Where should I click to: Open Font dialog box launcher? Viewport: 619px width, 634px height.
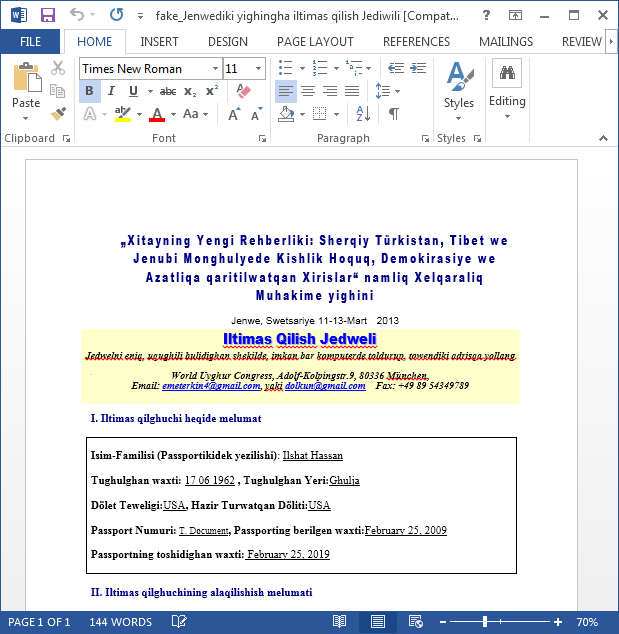tap(262, 139)
